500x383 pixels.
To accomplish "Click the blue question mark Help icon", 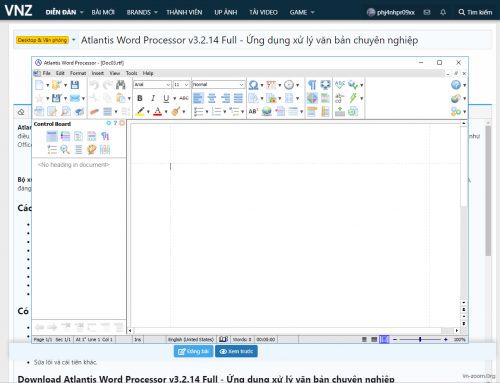I will coord(456,85).
